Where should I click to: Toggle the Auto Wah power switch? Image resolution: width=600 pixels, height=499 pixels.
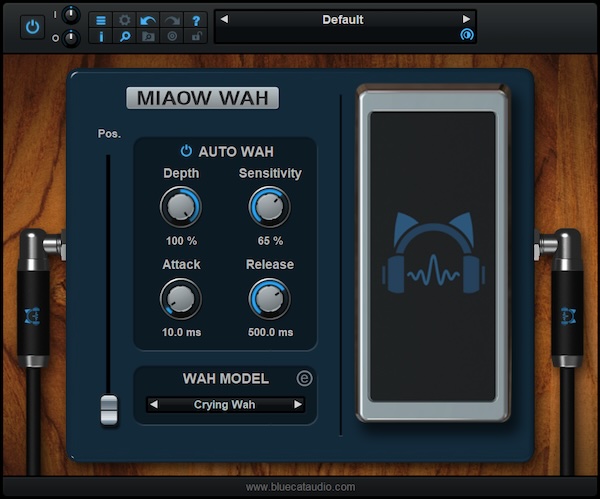tap(186, 151)
